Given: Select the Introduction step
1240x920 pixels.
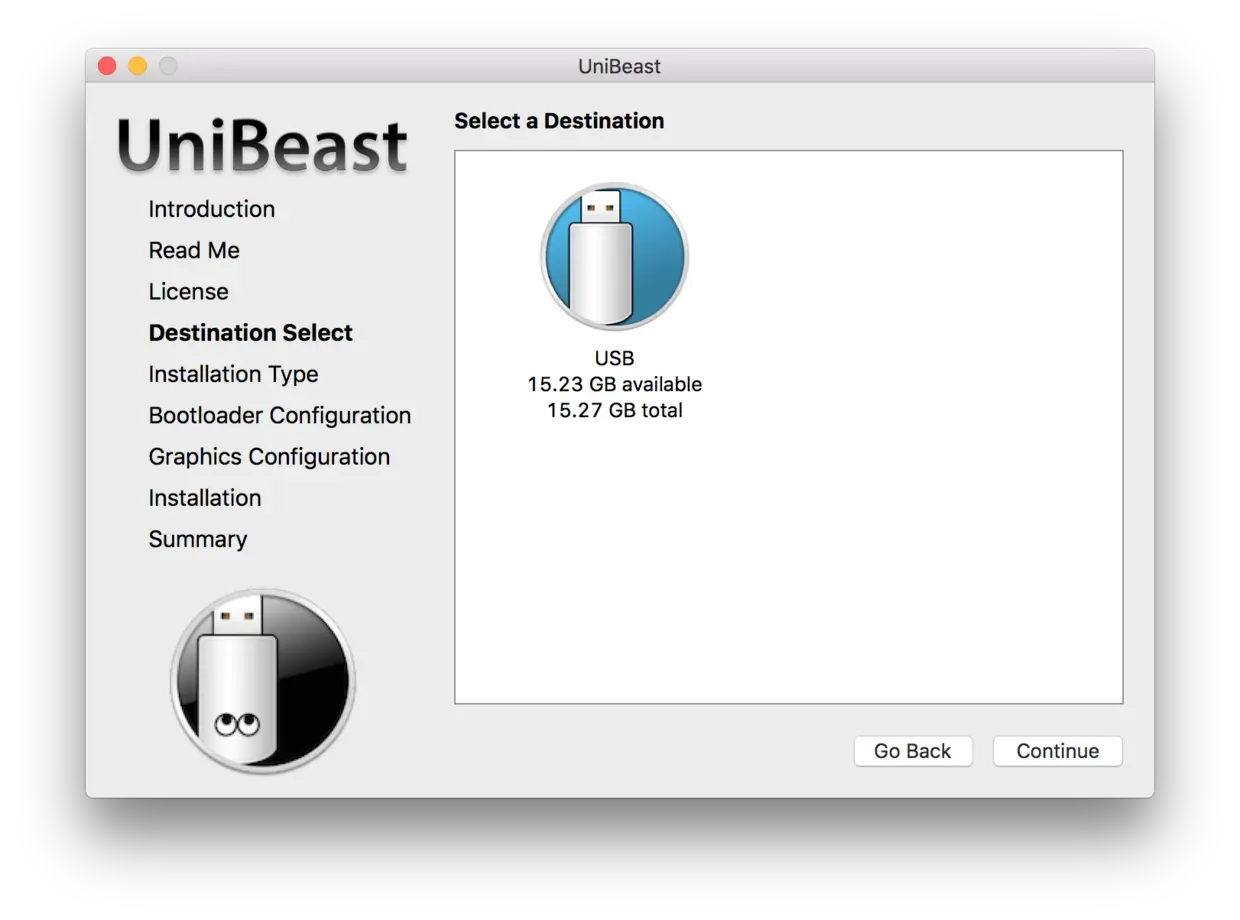Looking at the screenshot, I should coord(211,209).
